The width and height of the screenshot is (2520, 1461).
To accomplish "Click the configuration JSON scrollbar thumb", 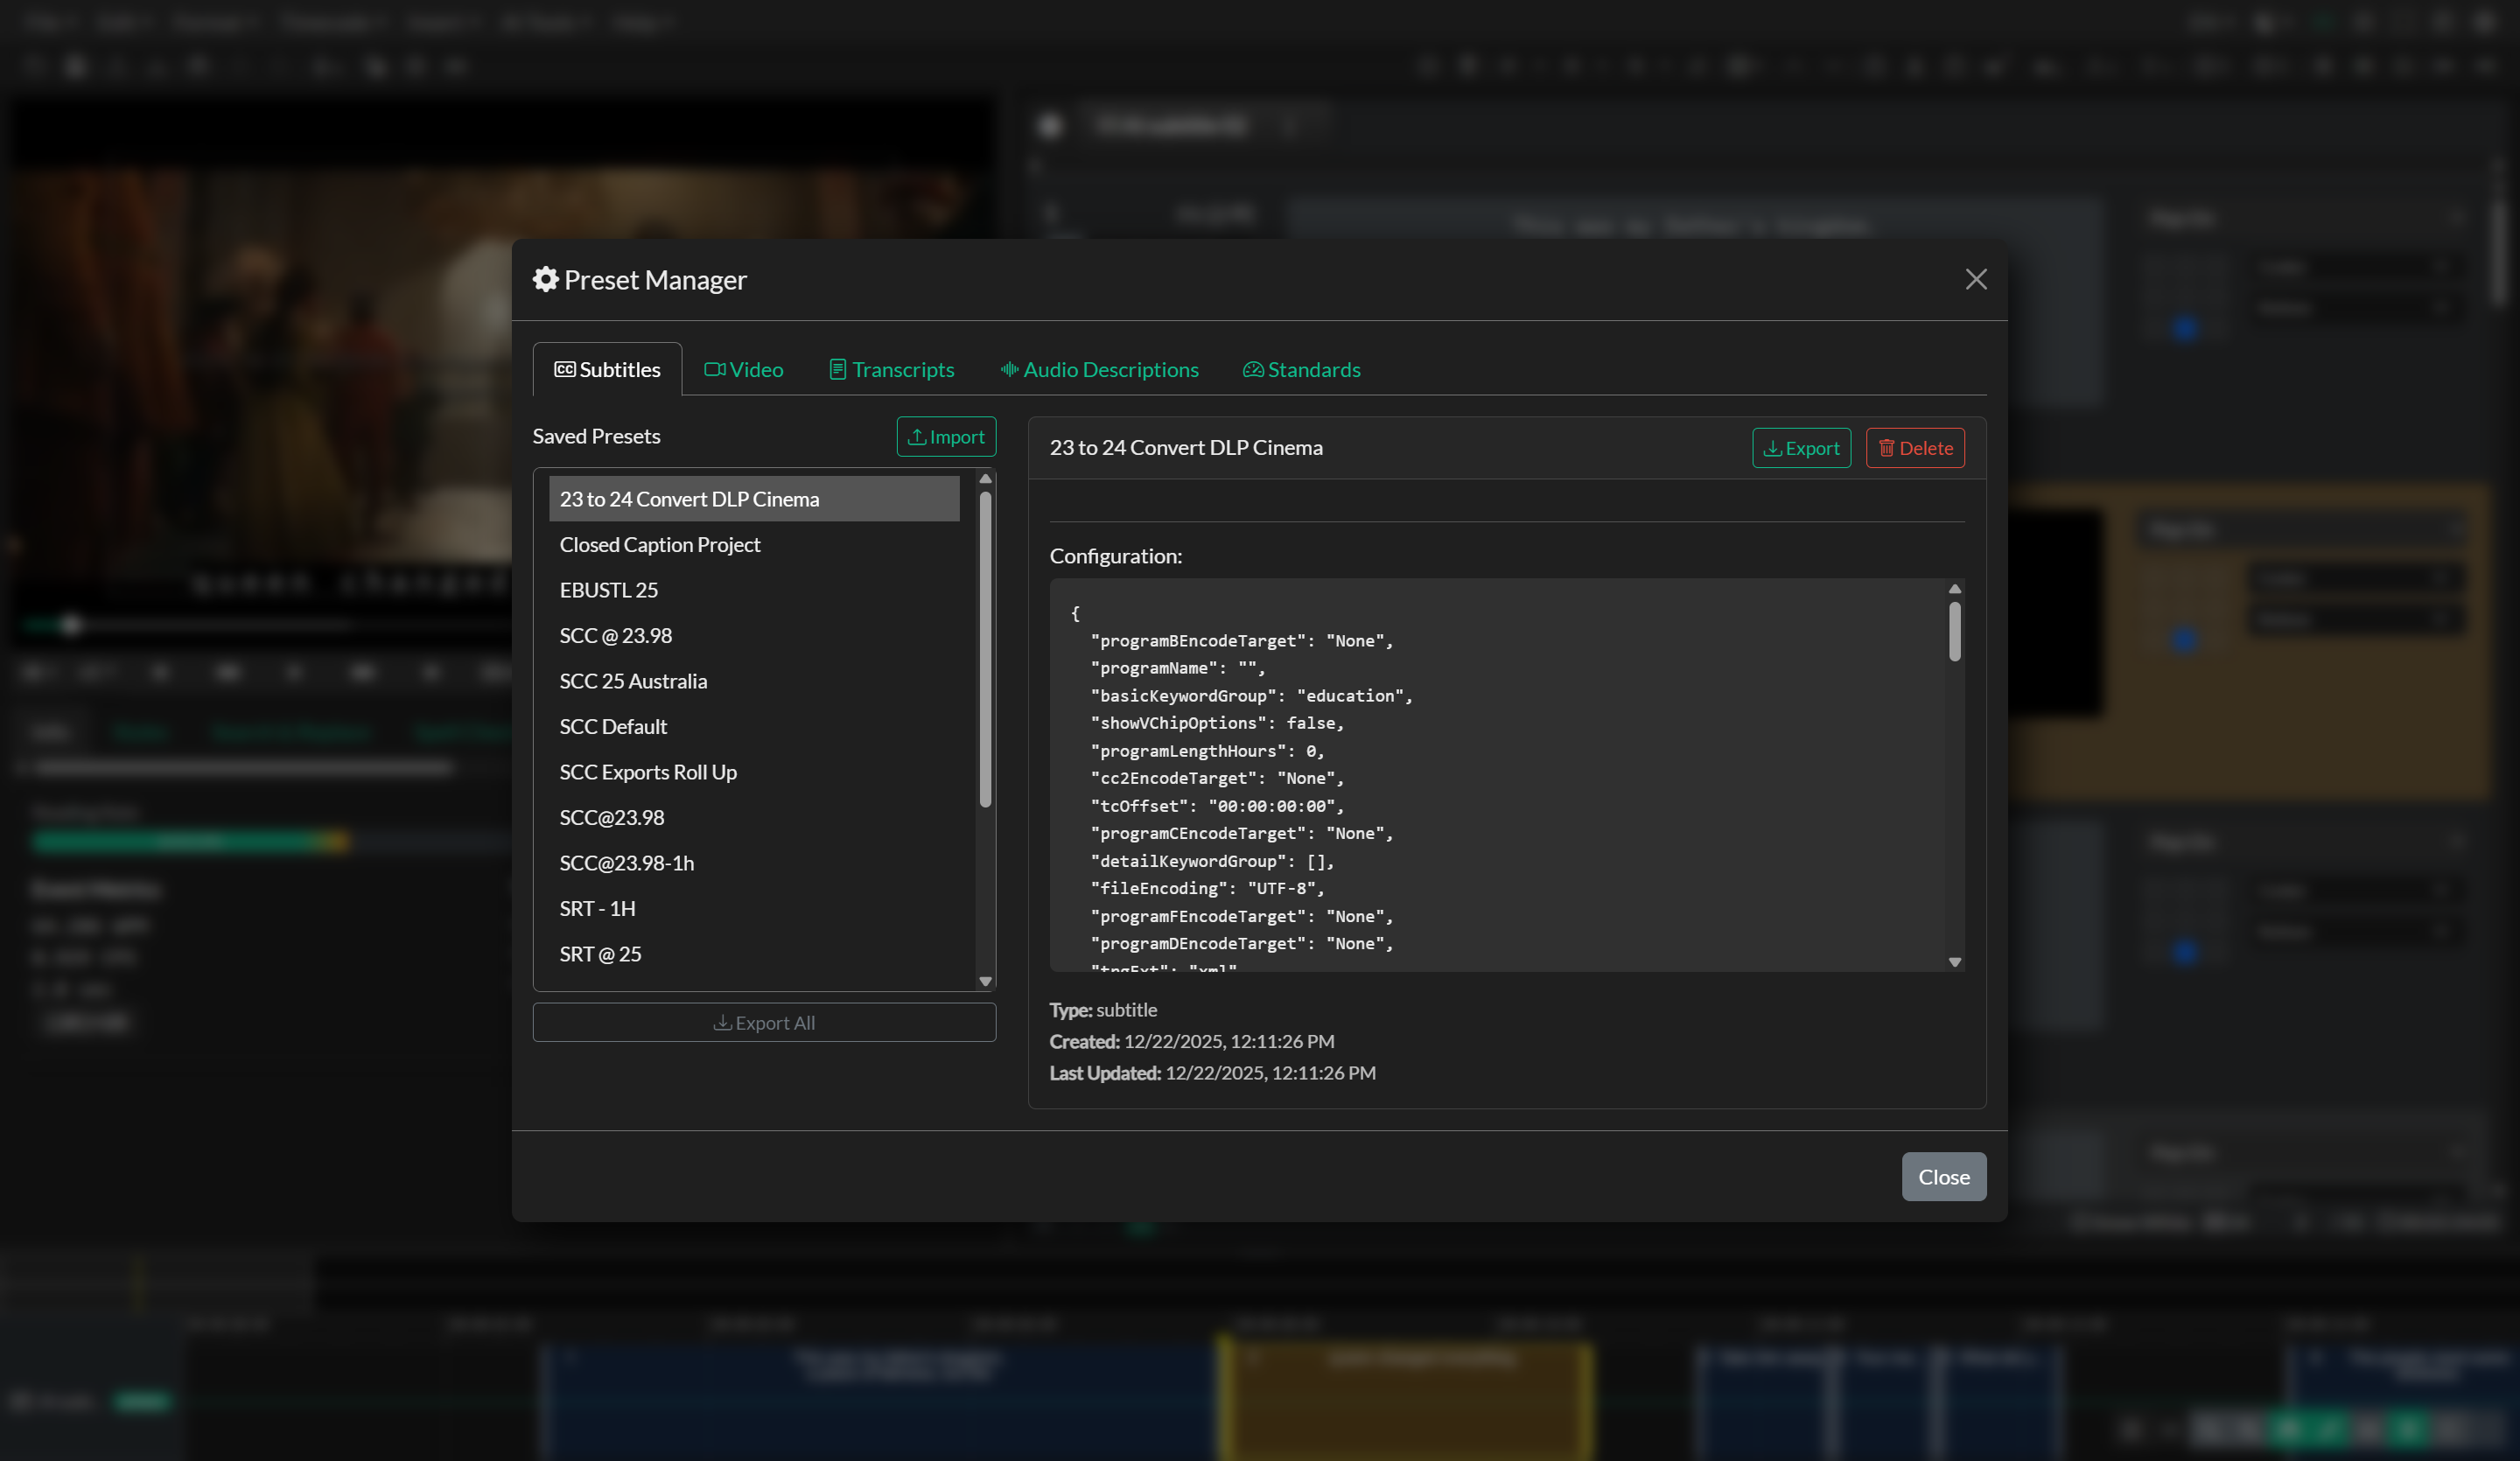I will pyautogui.click(x=1954, y=632).
